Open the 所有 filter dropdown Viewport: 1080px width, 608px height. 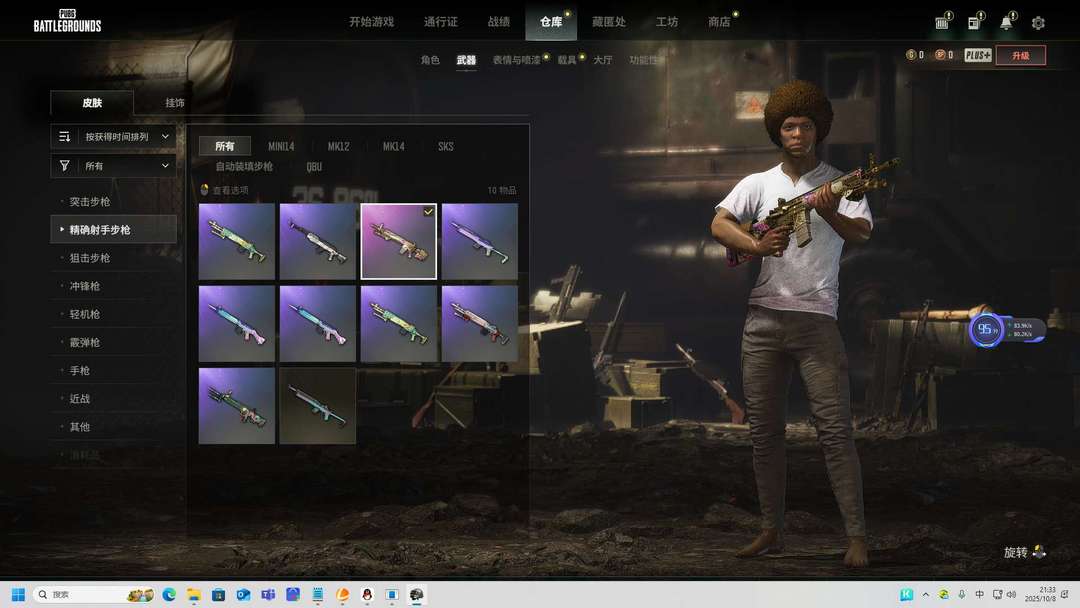[113, 165]
